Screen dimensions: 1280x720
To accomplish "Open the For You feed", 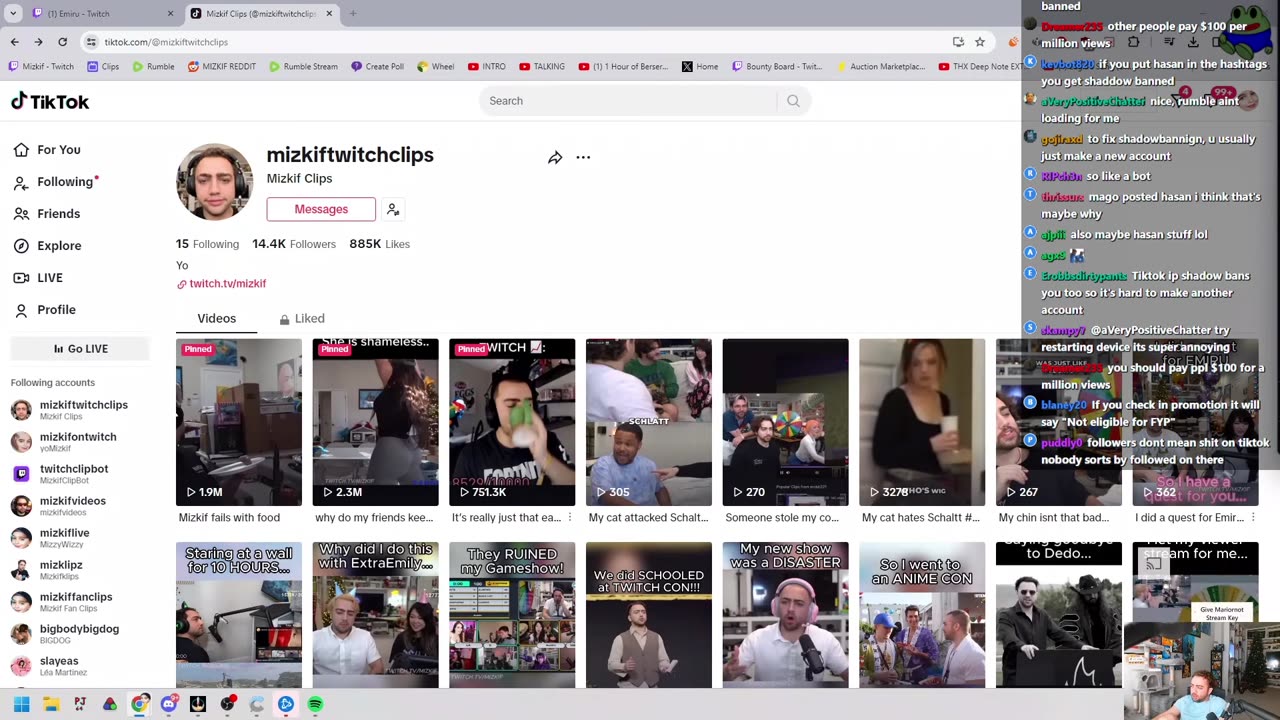I will [x=47, y=150].
